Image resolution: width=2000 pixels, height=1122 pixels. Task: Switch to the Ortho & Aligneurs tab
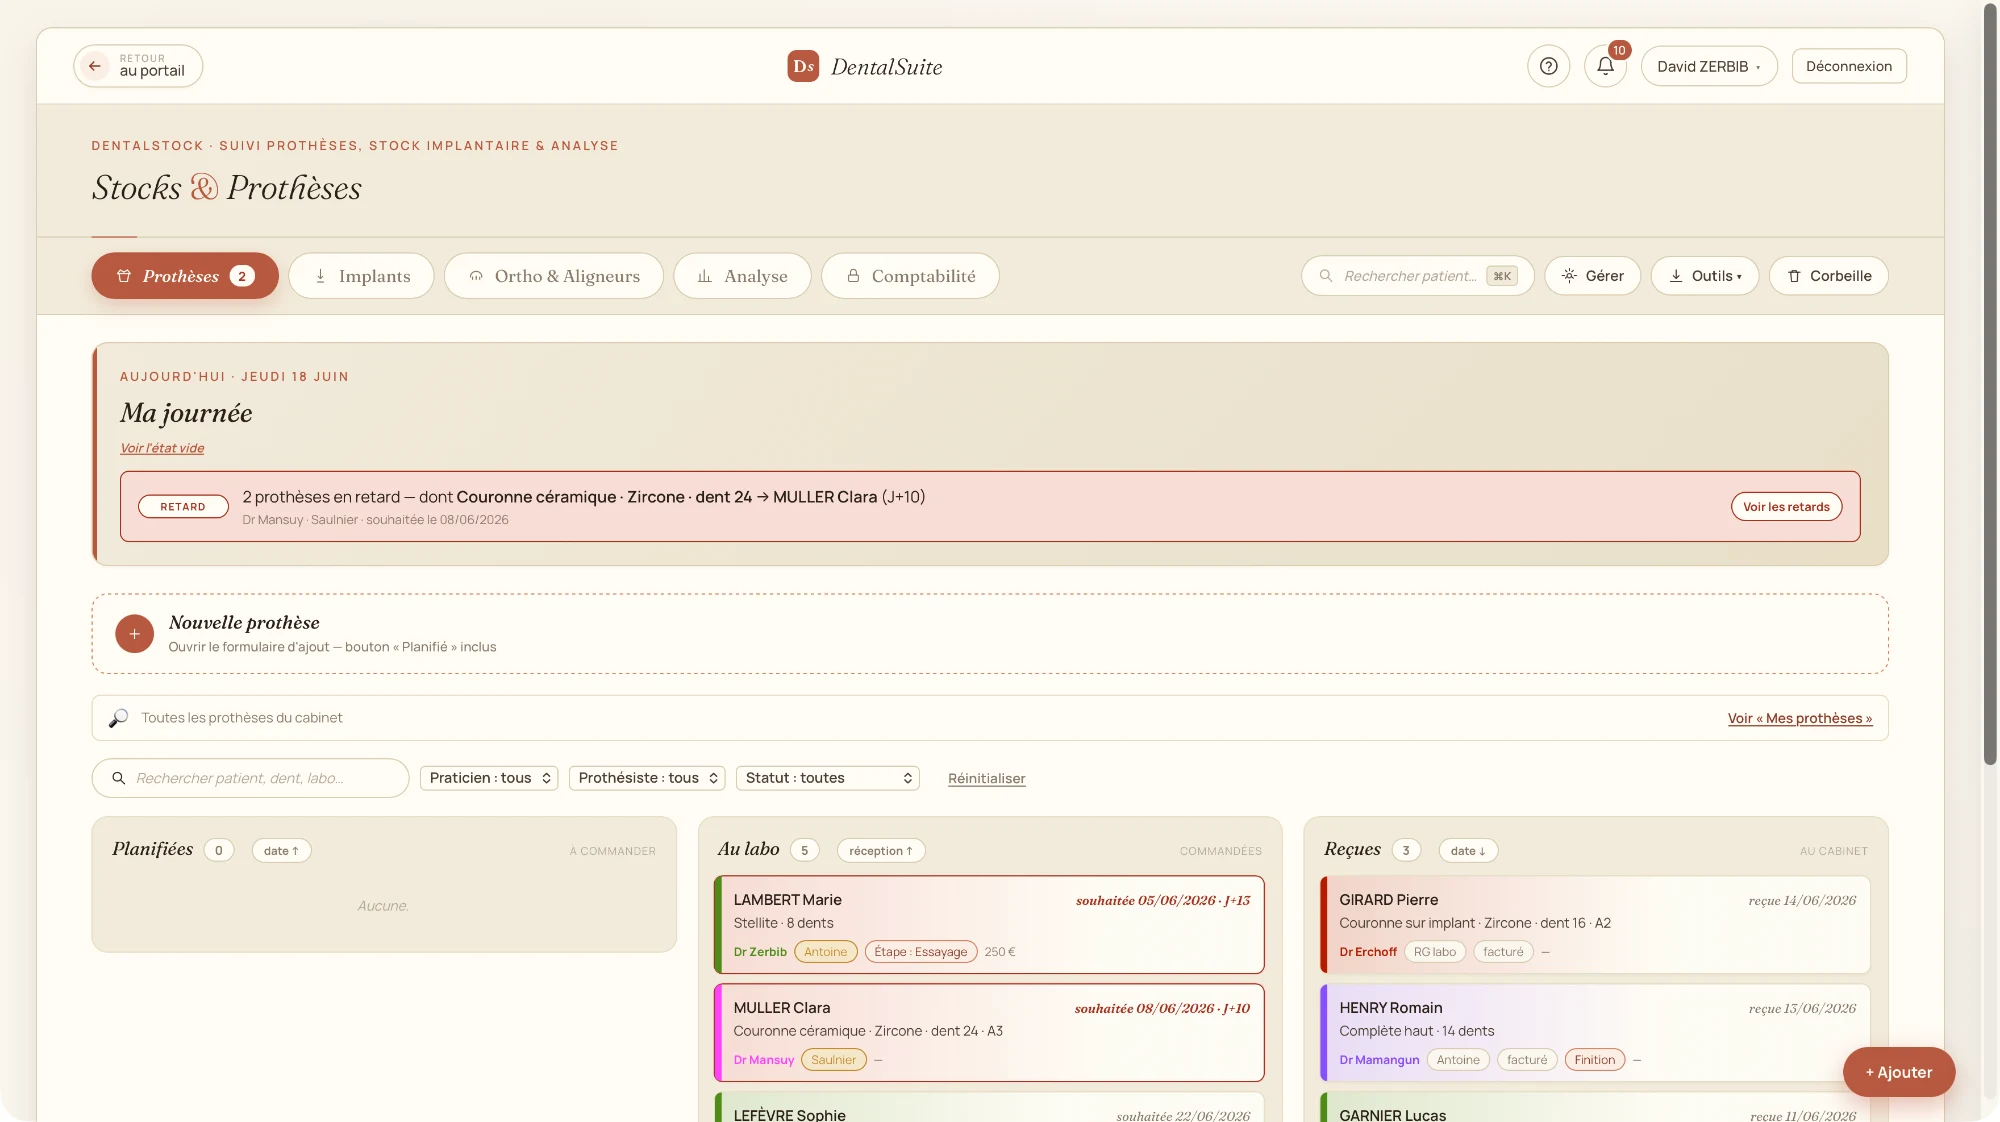point(554,276)
